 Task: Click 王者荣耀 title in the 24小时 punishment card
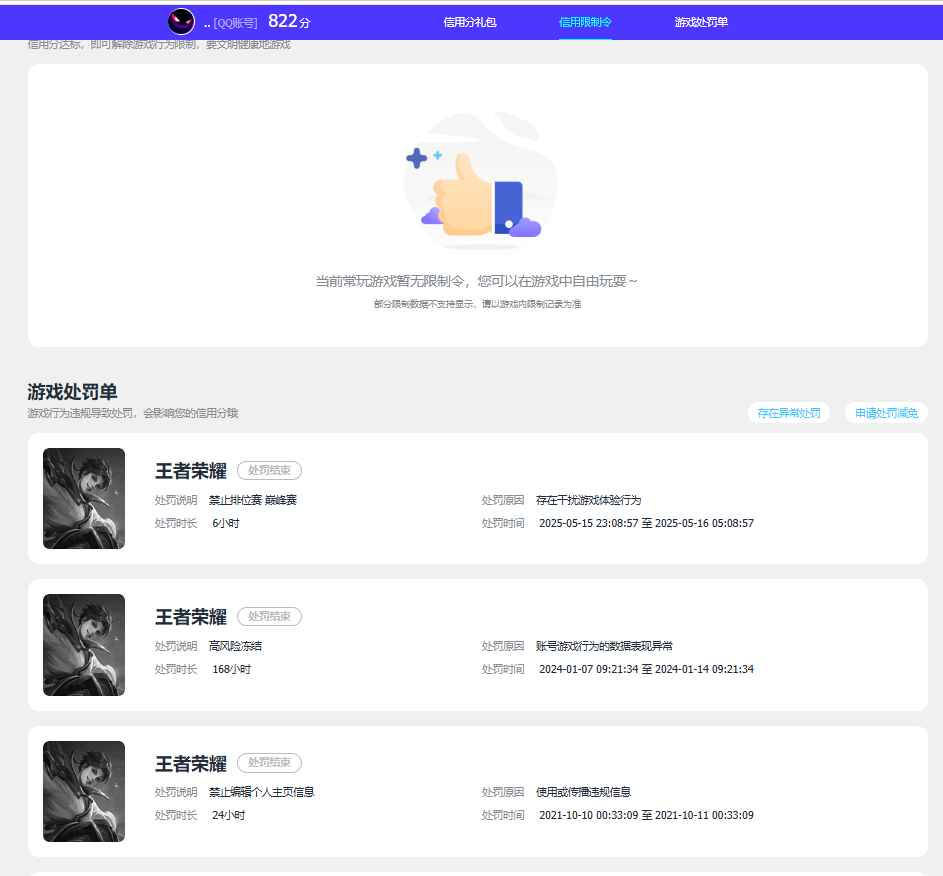click(x=191, y=764)
